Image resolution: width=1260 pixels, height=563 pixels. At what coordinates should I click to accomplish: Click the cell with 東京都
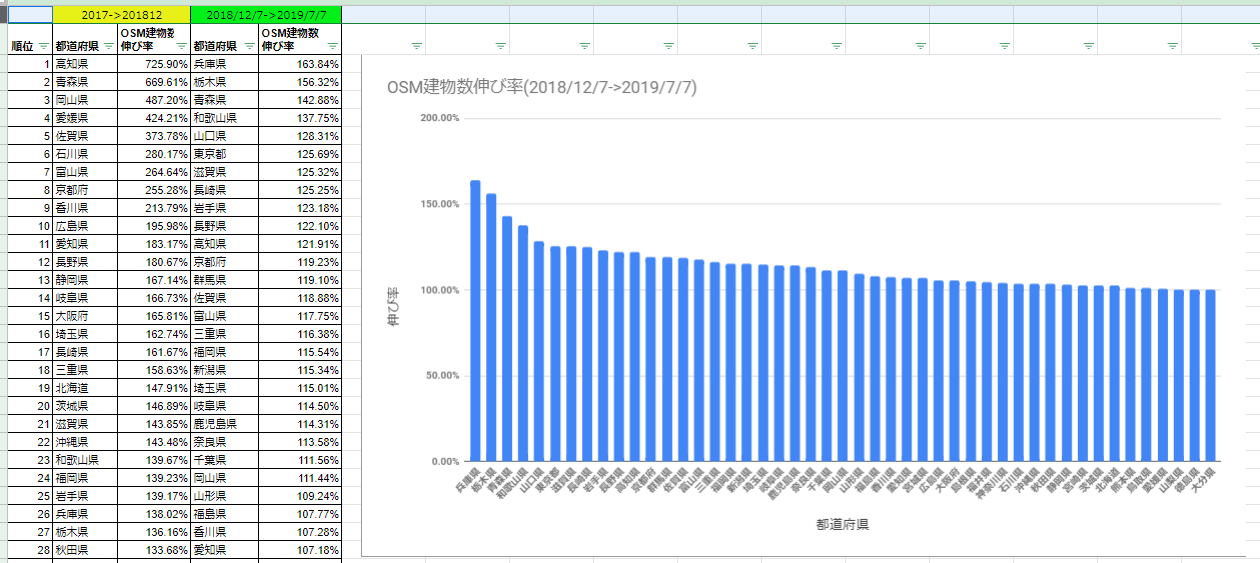coord(225,154)
